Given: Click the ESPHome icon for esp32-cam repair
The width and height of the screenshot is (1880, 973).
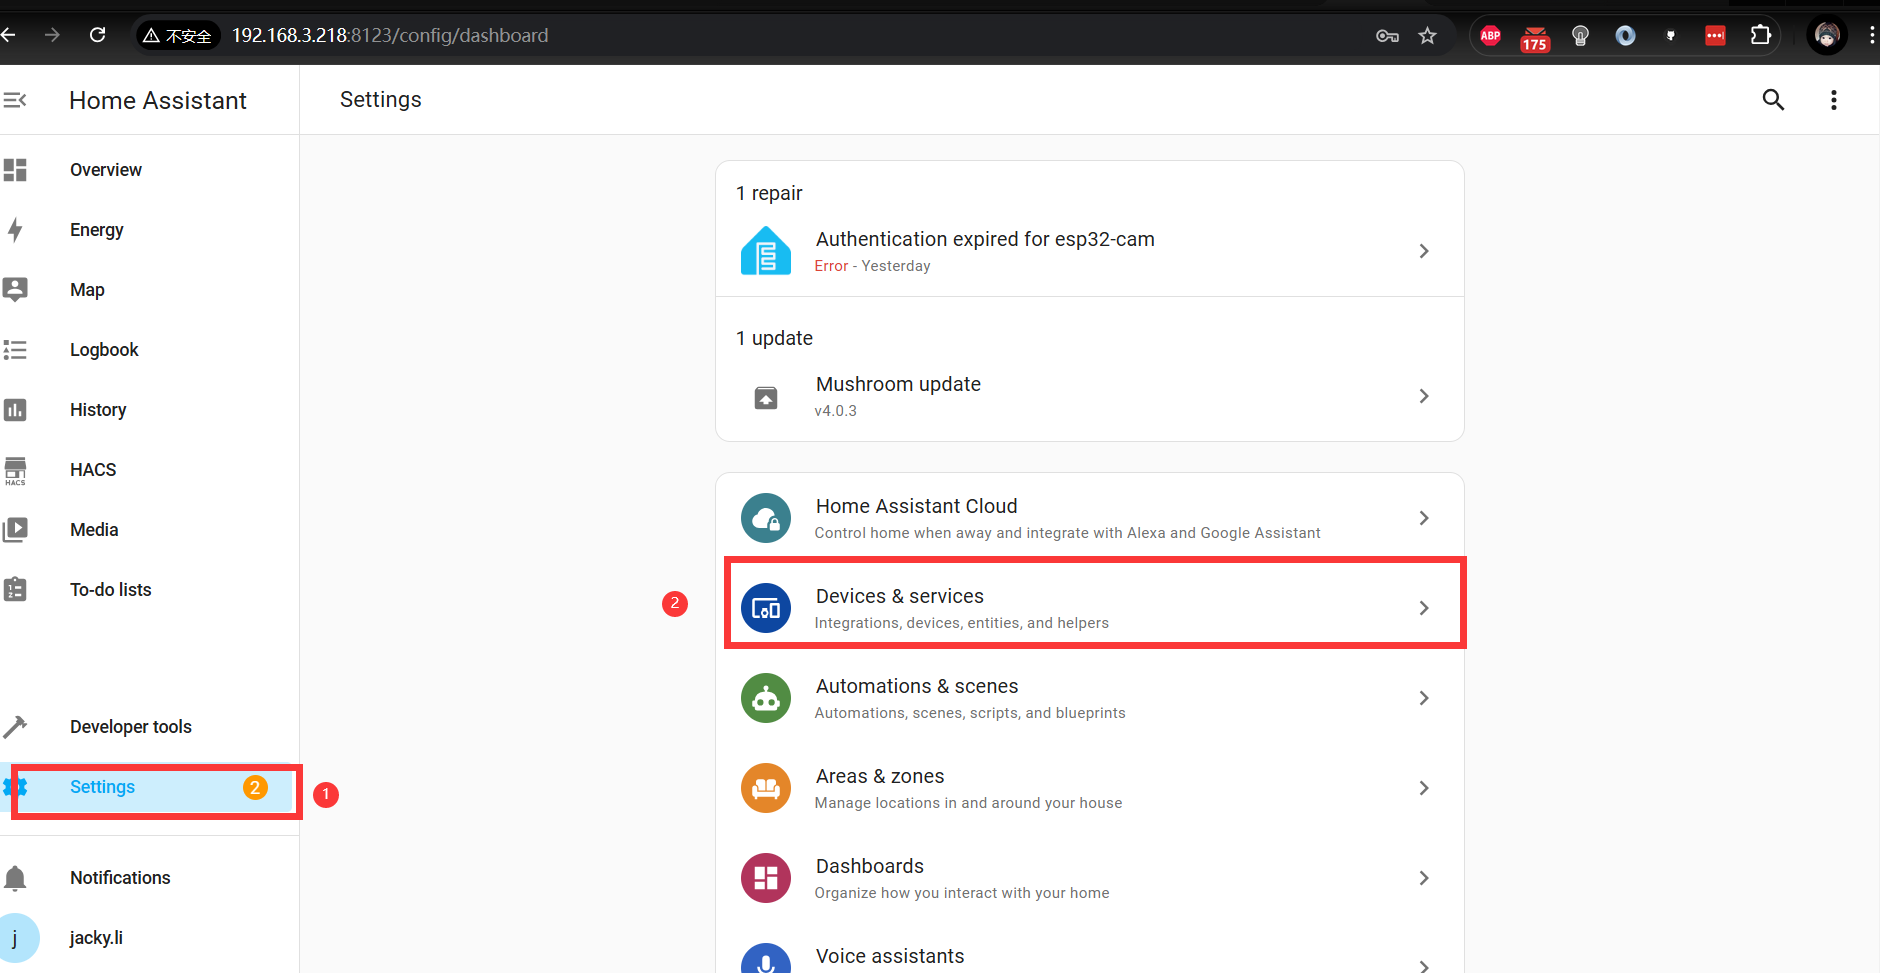Looking at the screenshot, I should pos(766,251).
